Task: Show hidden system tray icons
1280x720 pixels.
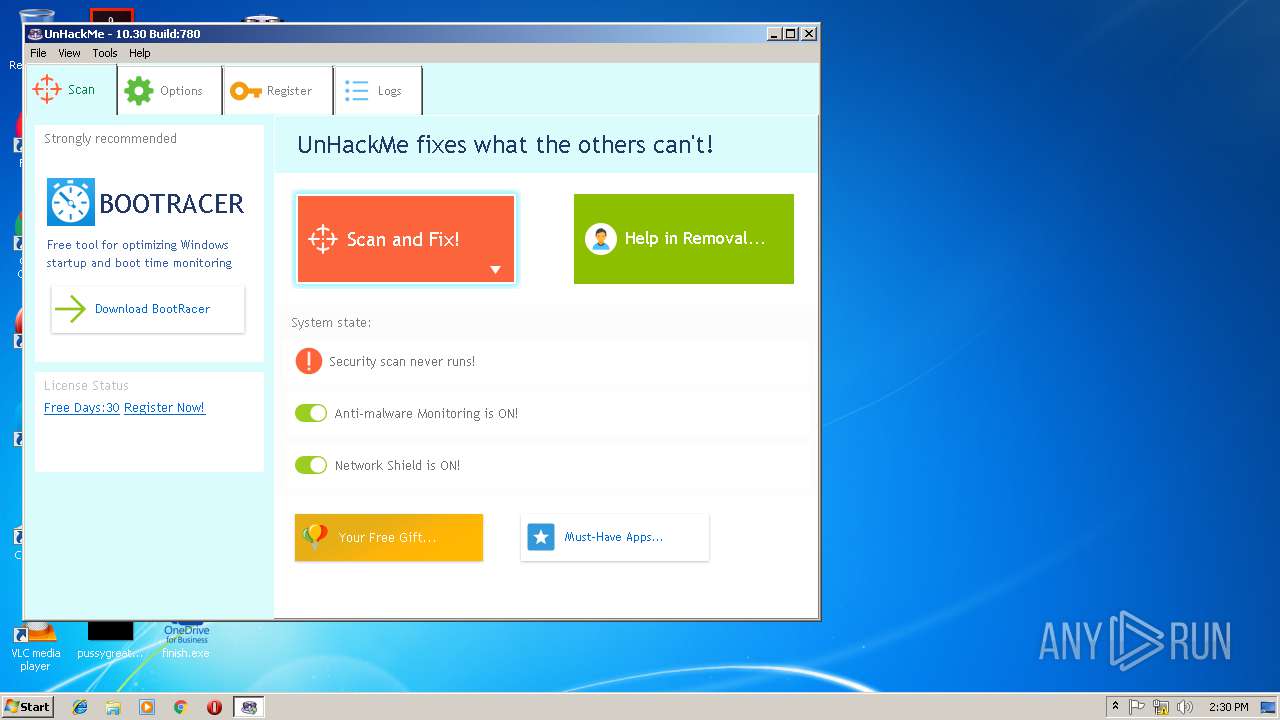Action: coord(1115,707)
